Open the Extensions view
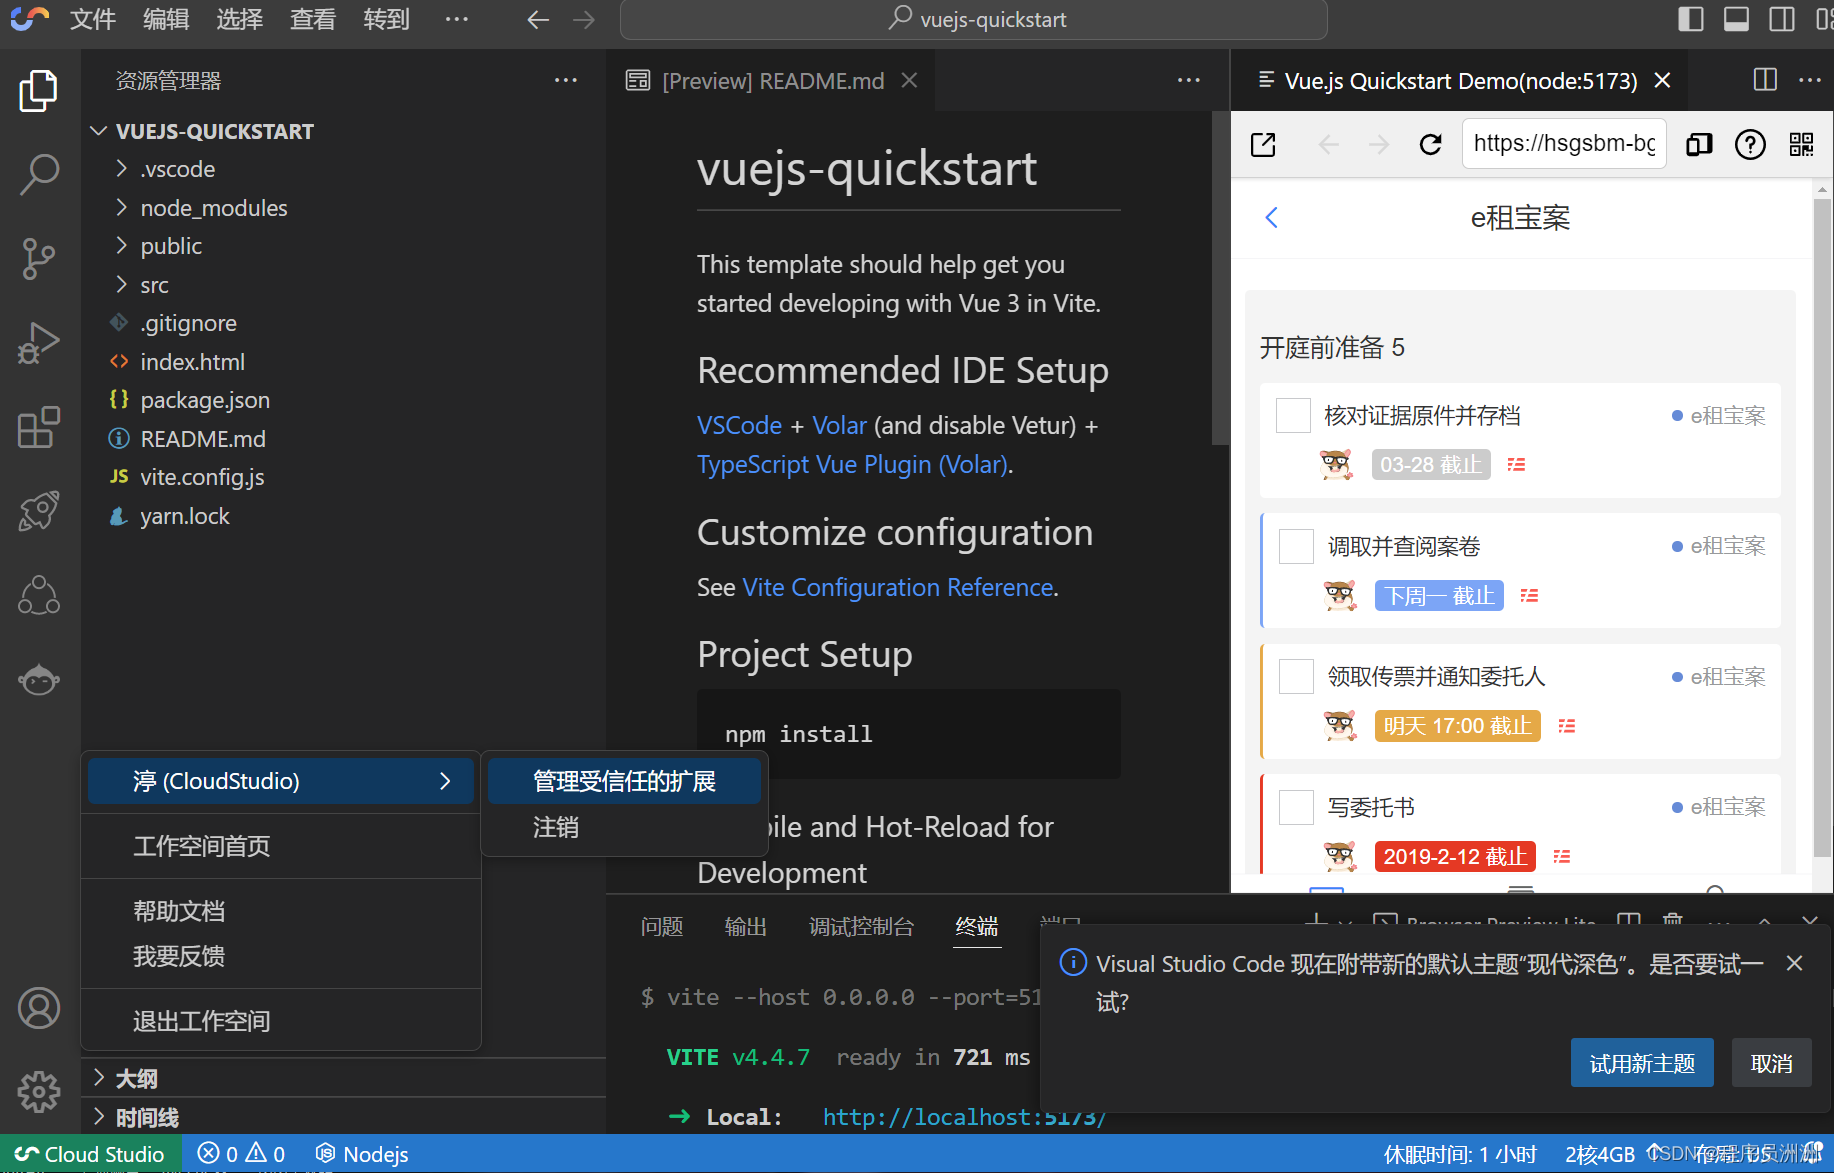Image resolution: width=1834 pixels, height=1173 pixels. tap(39, 427)
